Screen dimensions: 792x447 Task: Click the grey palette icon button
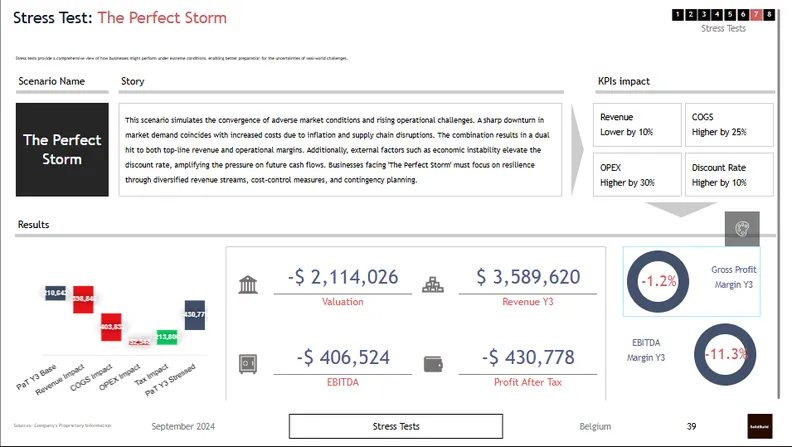point(742,229)
